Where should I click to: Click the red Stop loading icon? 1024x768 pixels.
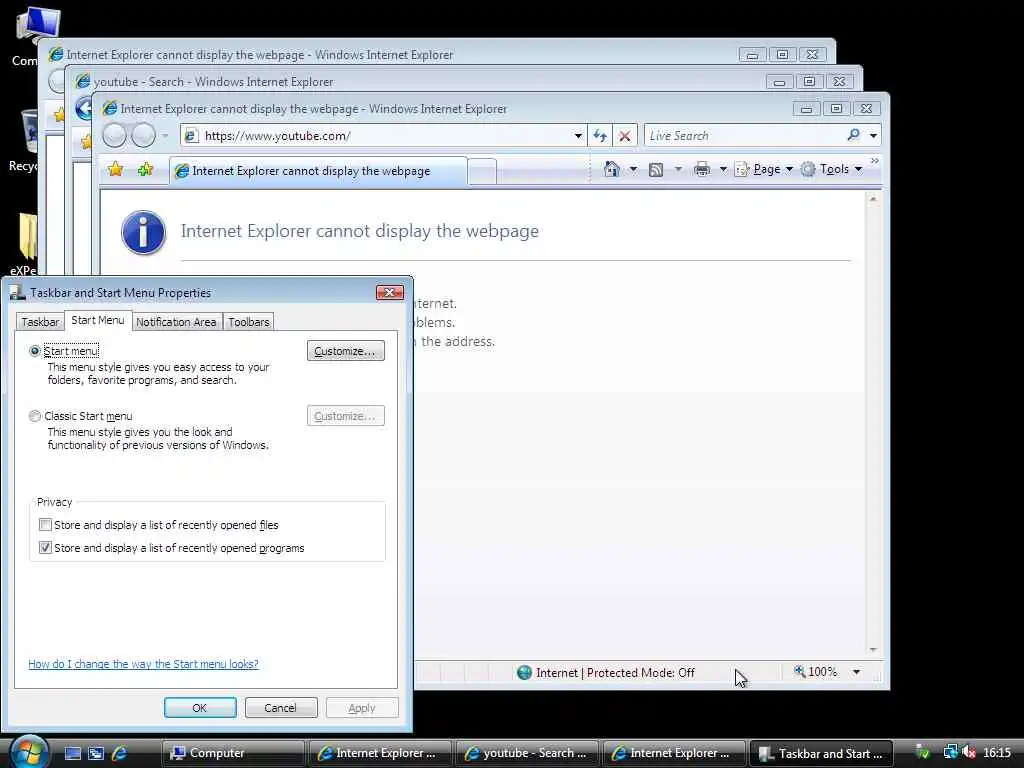tap(625, 136)
